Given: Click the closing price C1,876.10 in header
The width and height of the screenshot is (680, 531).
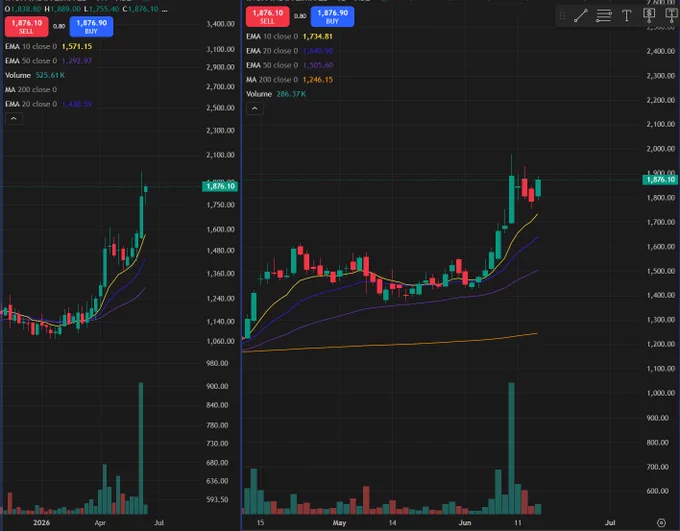Looking at the screenshot, I should tap(140, 9).
